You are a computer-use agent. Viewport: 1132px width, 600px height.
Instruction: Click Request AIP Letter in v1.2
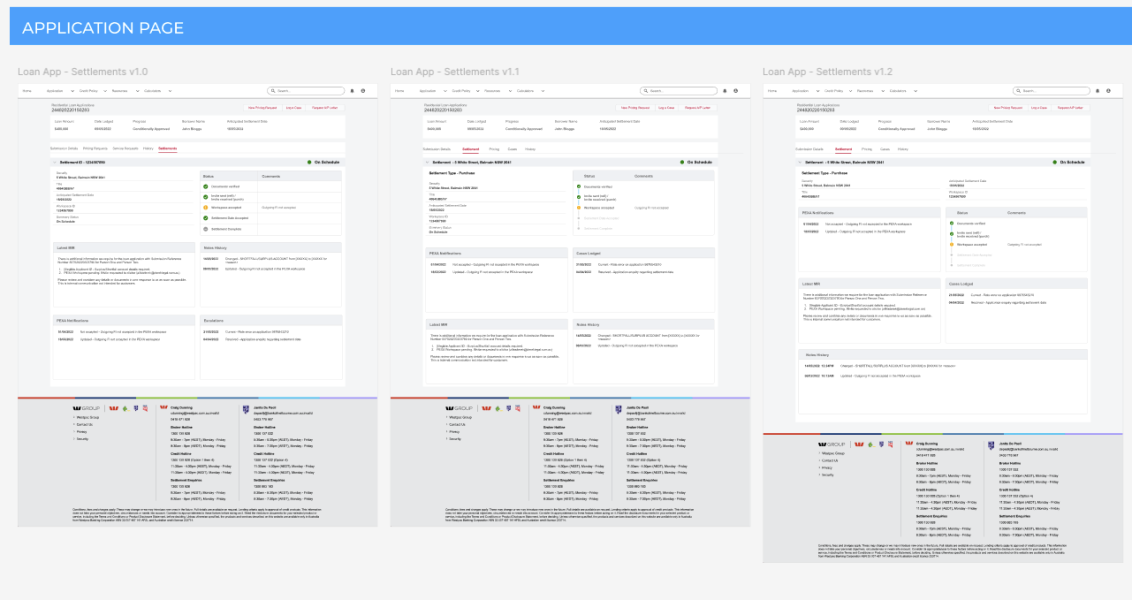[1070, 108]
